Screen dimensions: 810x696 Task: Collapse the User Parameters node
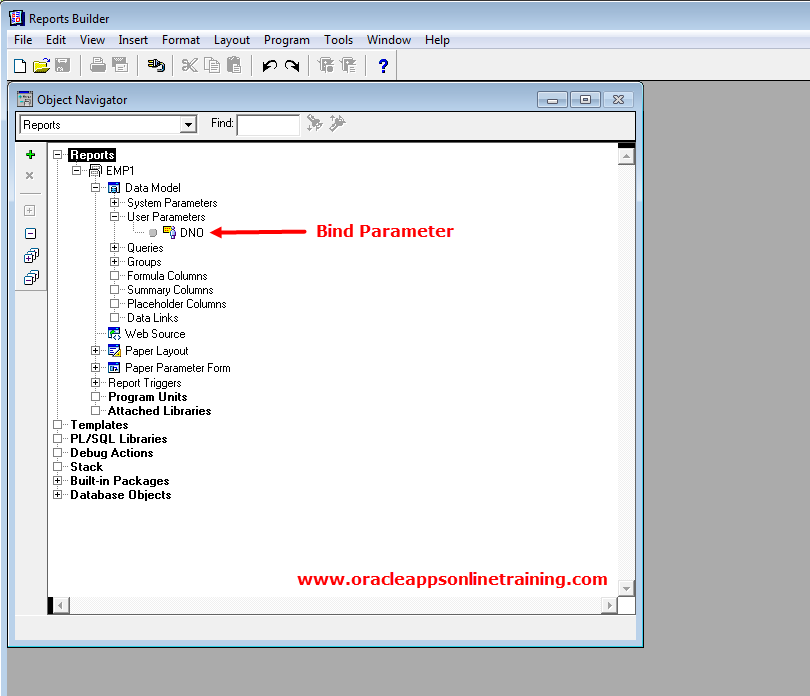pyautogui.click(x=115, y=216)
